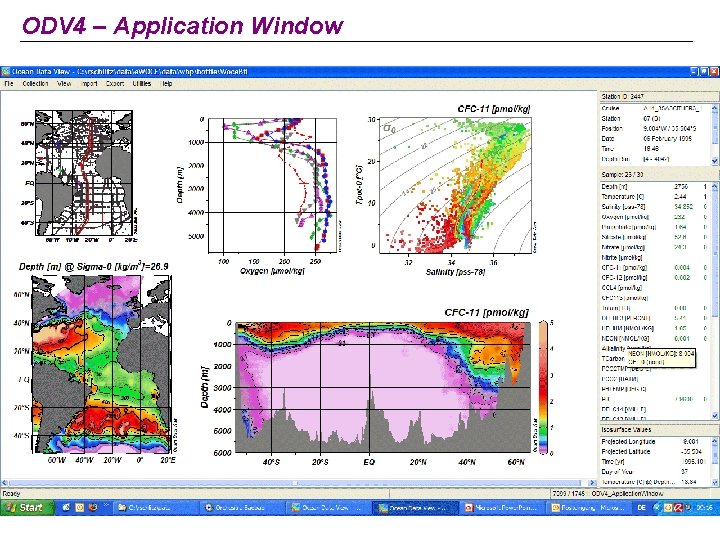Select the 'Oxygen' sample row
The height and width of the screenshot is (540, 720).
(655, 217)
